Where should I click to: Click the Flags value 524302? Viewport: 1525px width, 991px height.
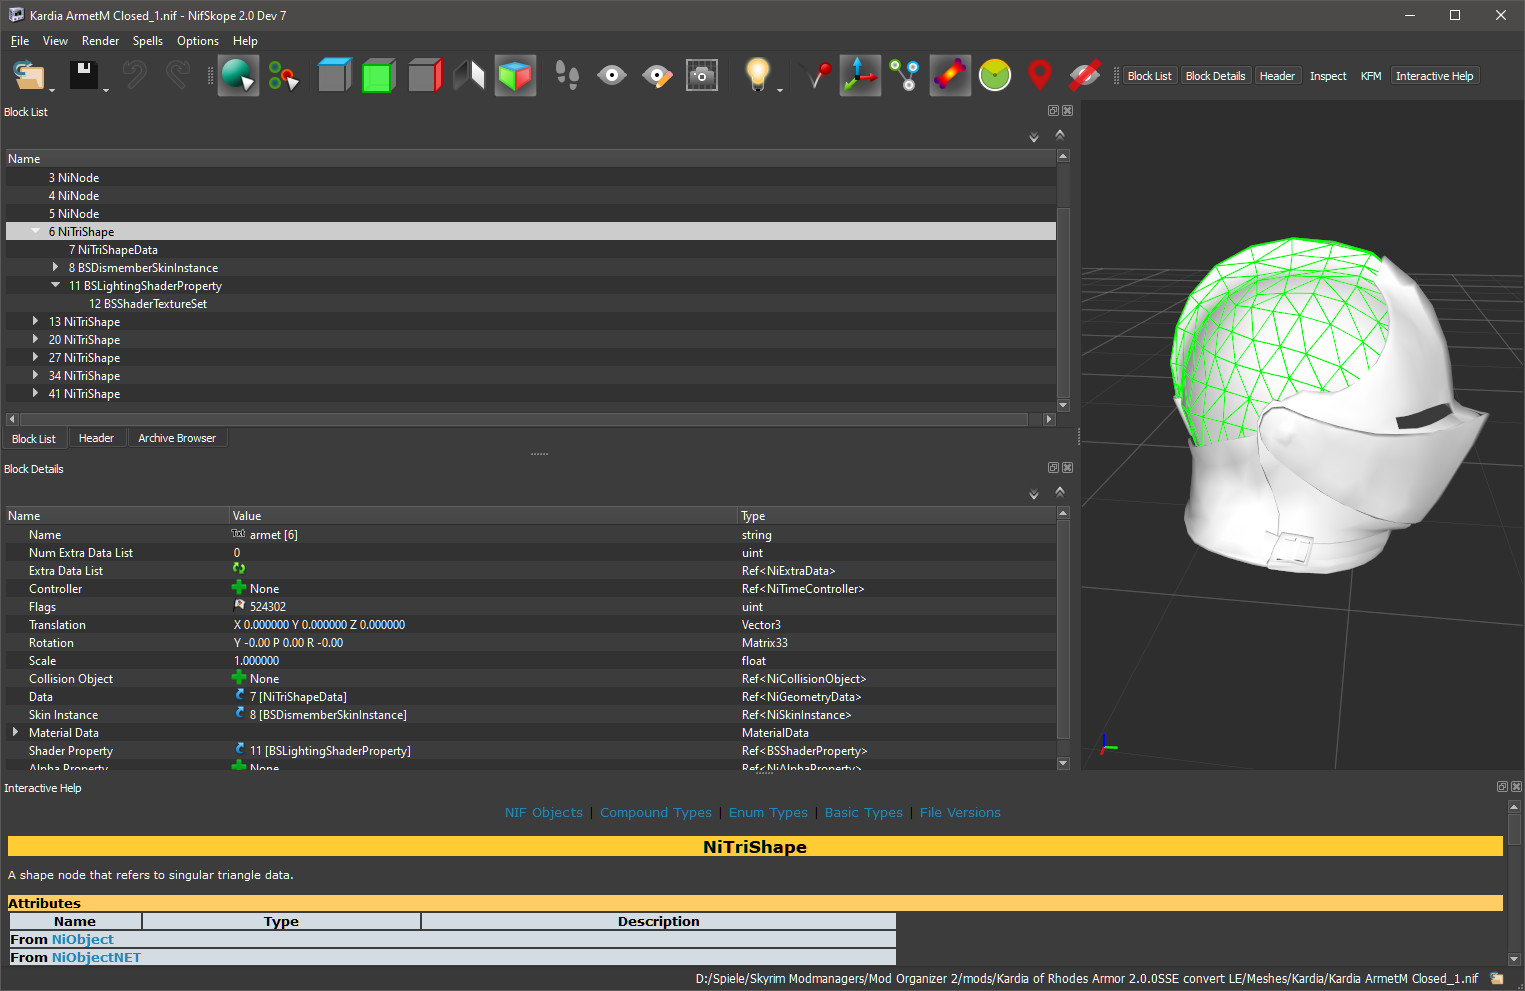point(268,607)
